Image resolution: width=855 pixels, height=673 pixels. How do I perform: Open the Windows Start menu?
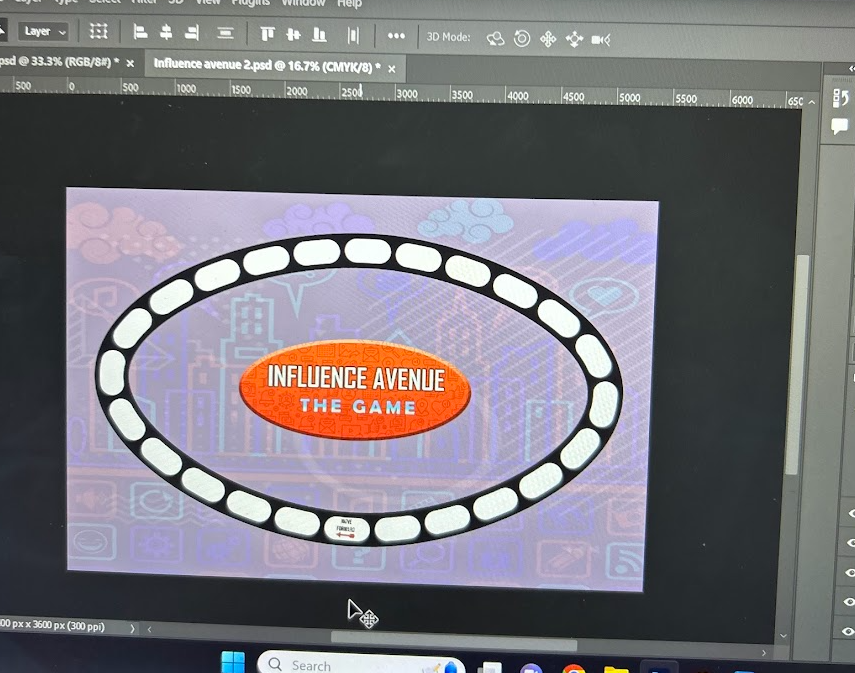pos(233,663)
